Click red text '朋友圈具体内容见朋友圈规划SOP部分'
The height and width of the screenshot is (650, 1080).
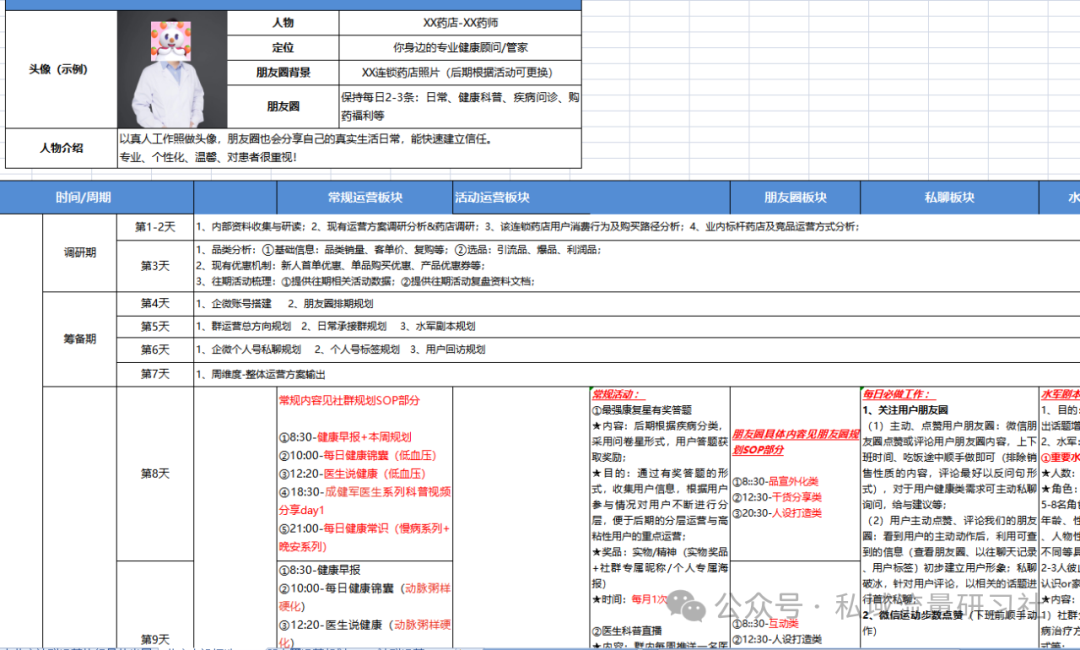[x=796, y=441]
